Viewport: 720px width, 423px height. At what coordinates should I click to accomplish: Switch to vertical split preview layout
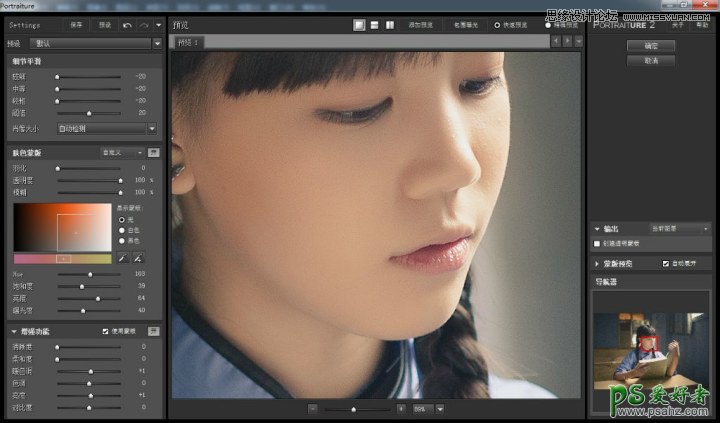click(389, 24)
